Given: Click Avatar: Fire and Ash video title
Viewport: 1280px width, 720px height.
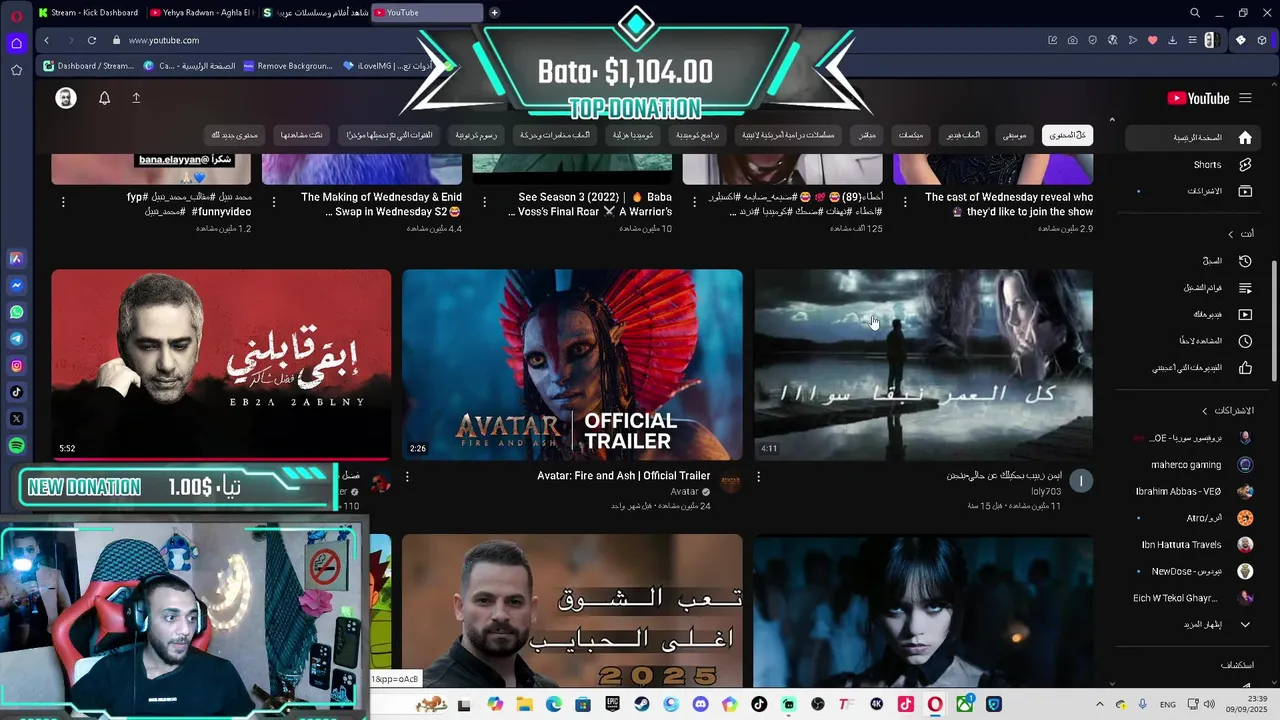Looking at the screenshot, I should click(623, 476).
